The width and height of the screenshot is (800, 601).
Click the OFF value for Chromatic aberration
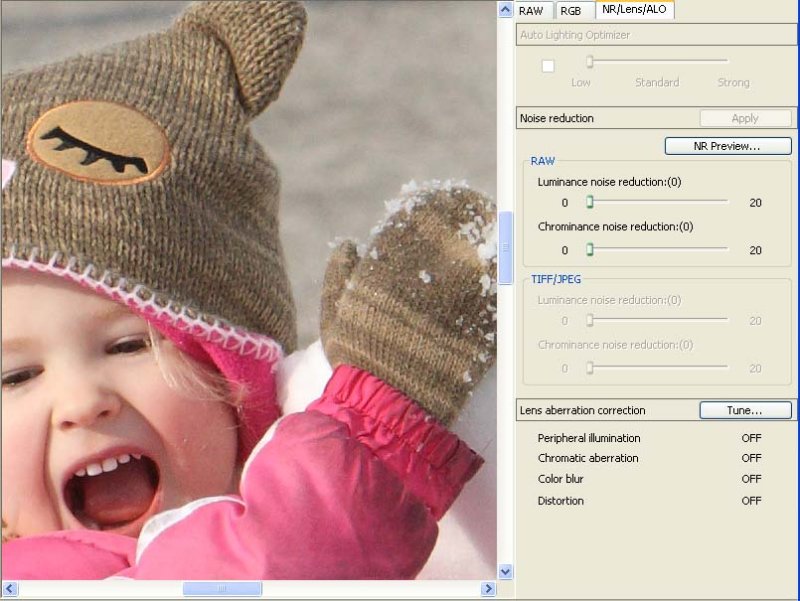point(751,458)
